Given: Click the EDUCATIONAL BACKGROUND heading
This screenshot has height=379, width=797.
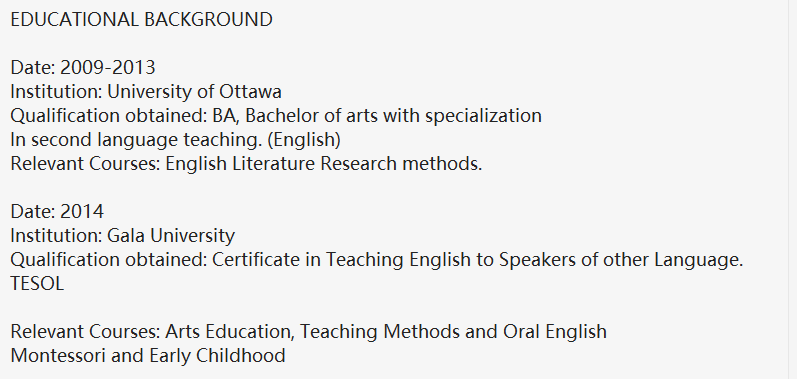Looking at the screenshot, I should 141,20.
